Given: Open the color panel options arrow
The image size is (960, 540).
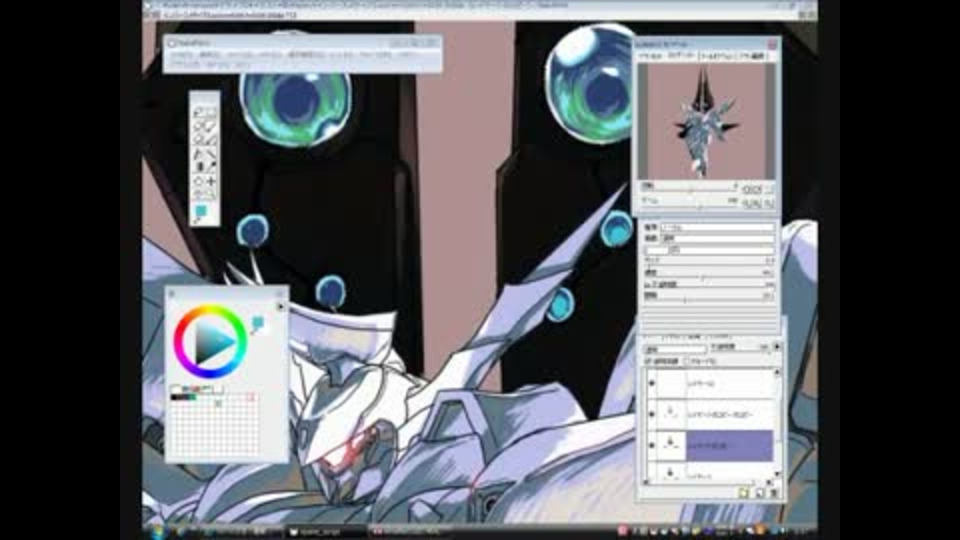Looking at the screenshot, I should coord(280,306).
